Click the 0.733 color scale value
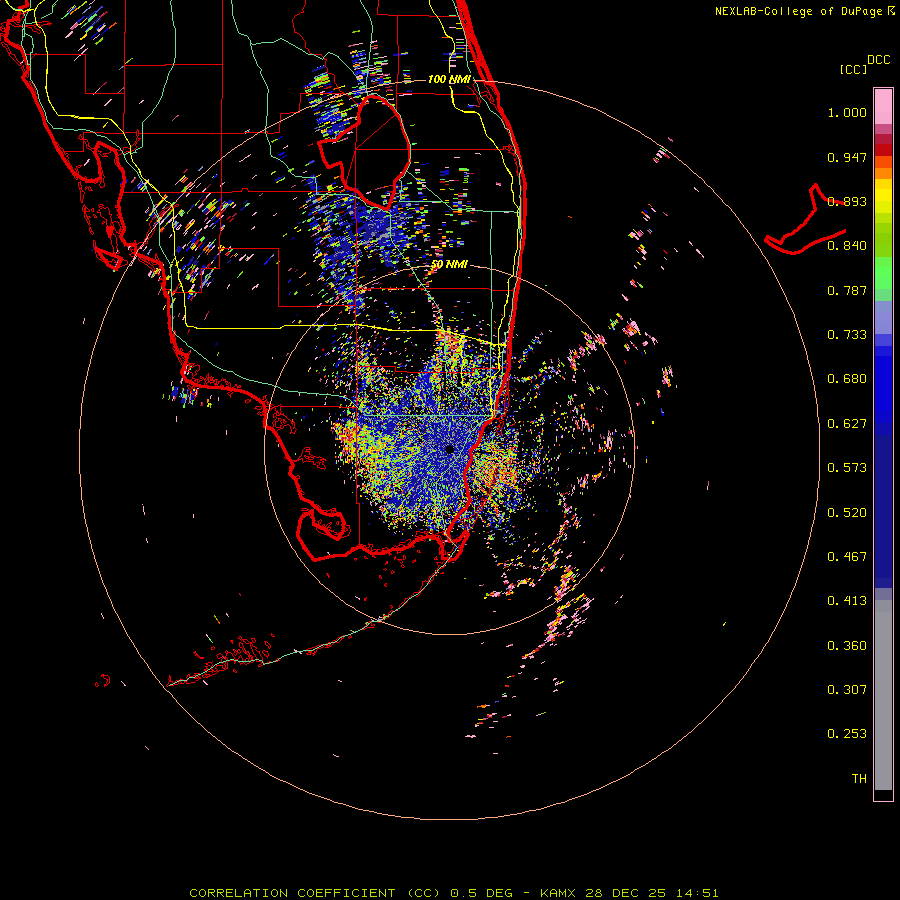This screenshot has height=900, width=900. [847, 335]
